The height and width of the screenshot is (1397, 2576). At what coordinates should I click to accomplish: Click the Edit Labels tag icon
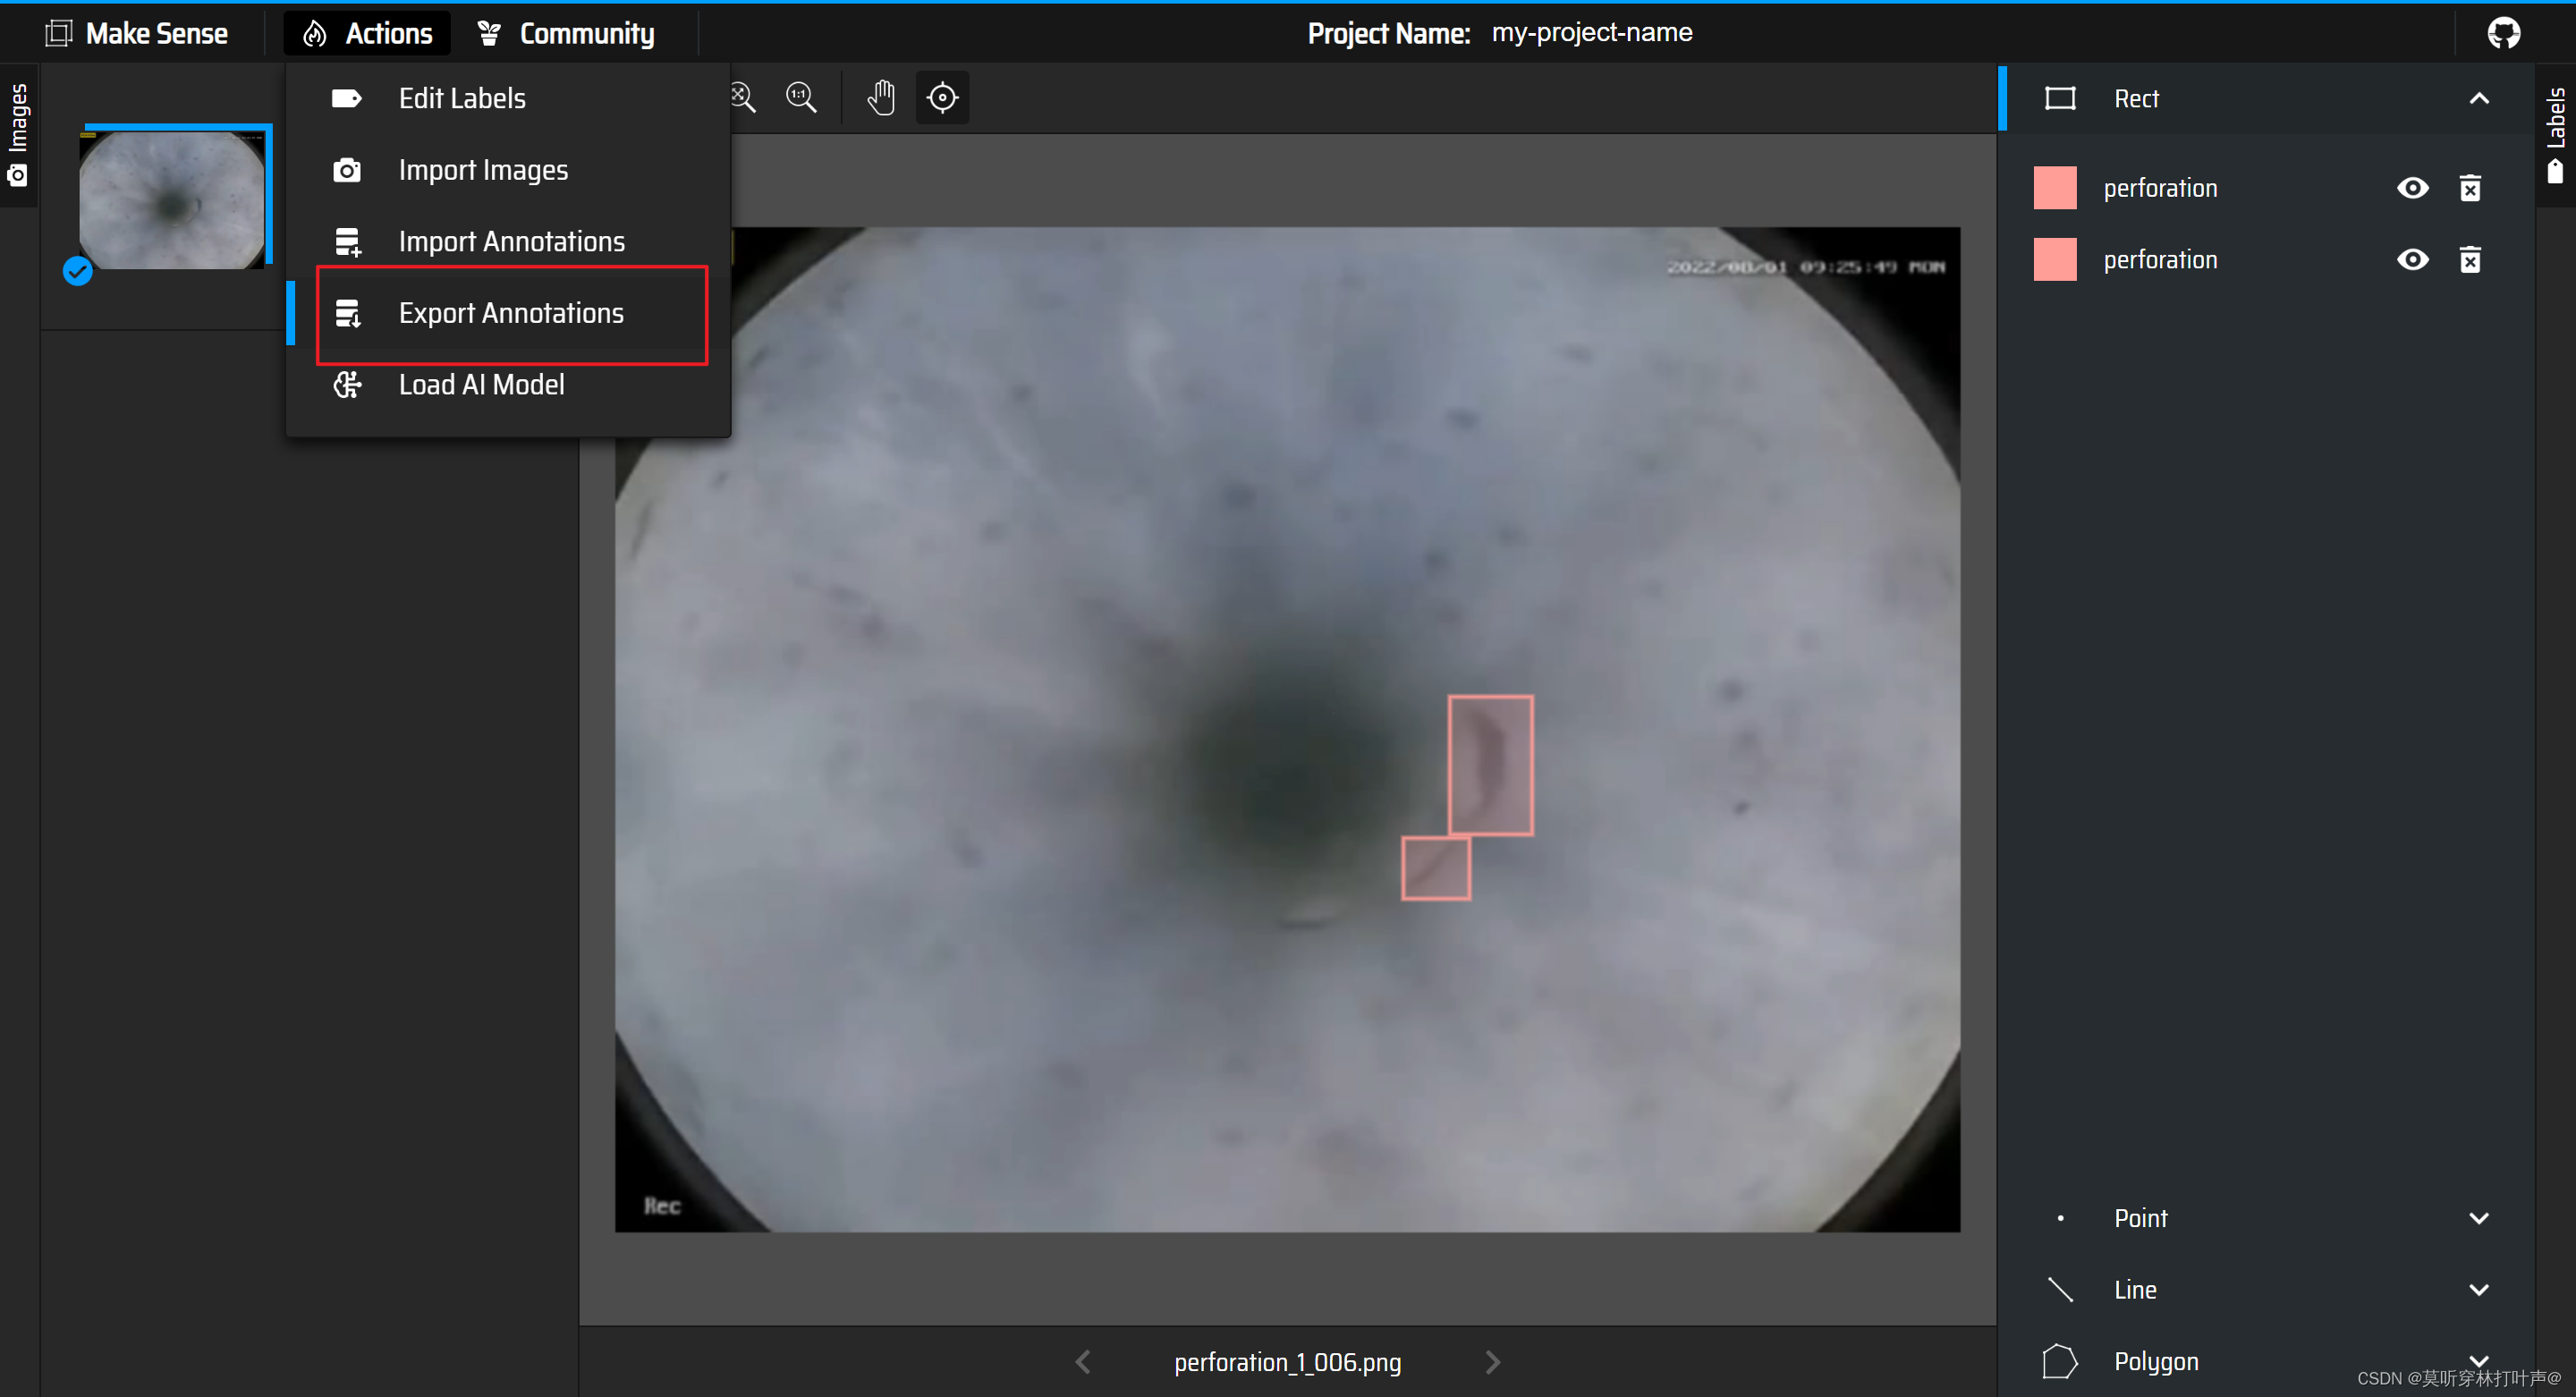346,98
